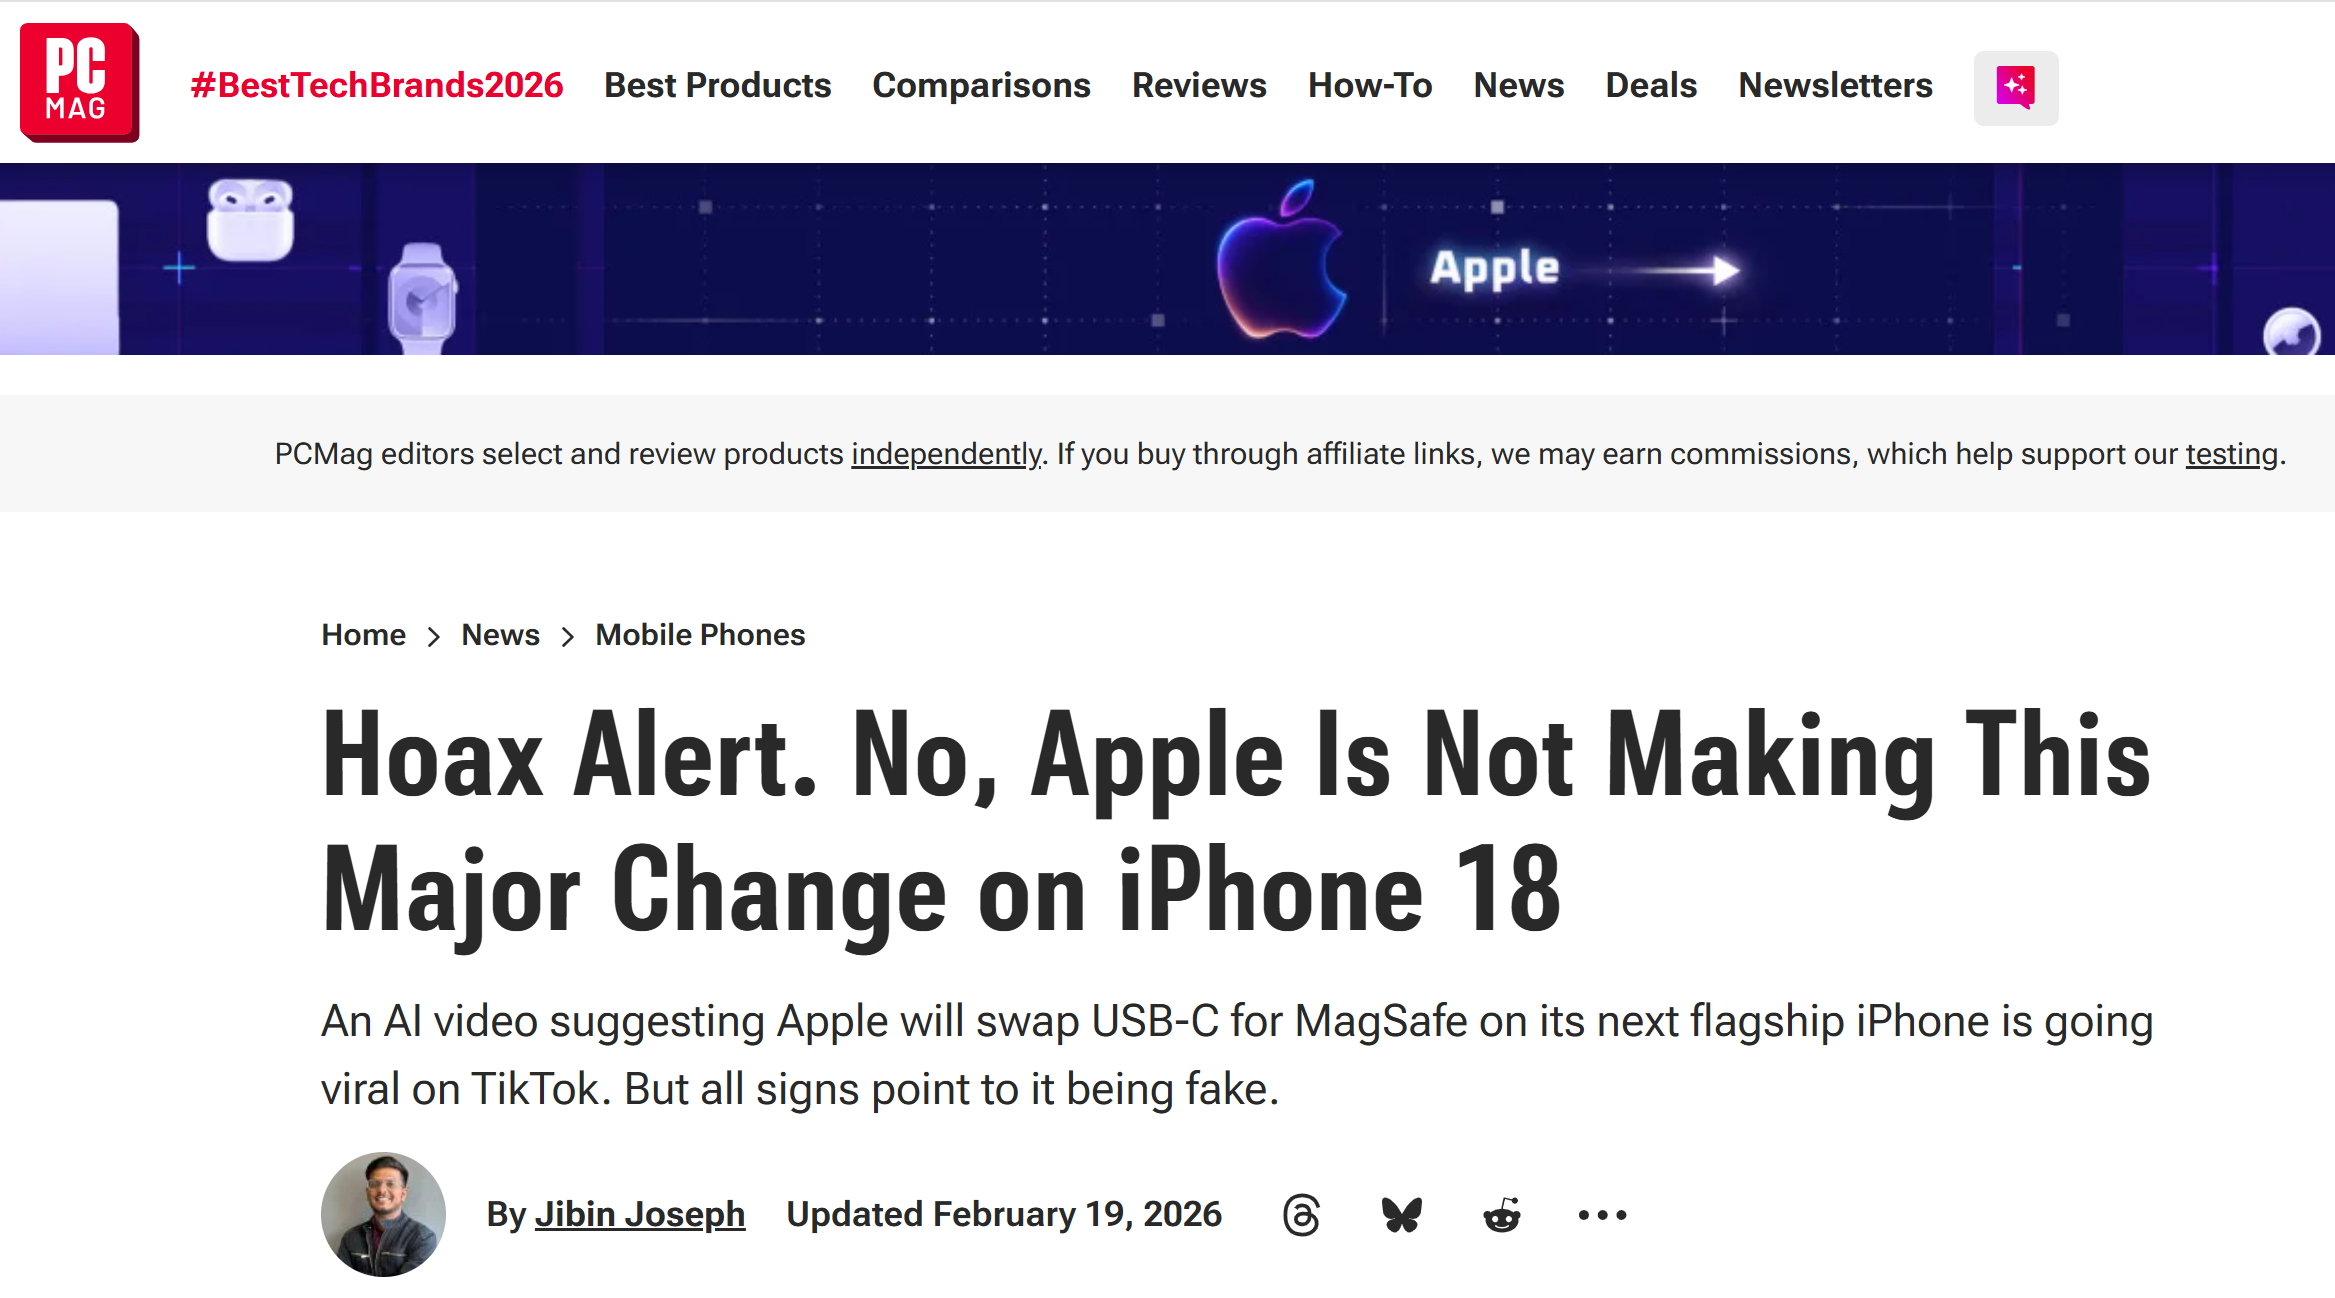Share article on Bluesky
This screenshot has width=2335, height=1298.
tap(1401, 1215)
